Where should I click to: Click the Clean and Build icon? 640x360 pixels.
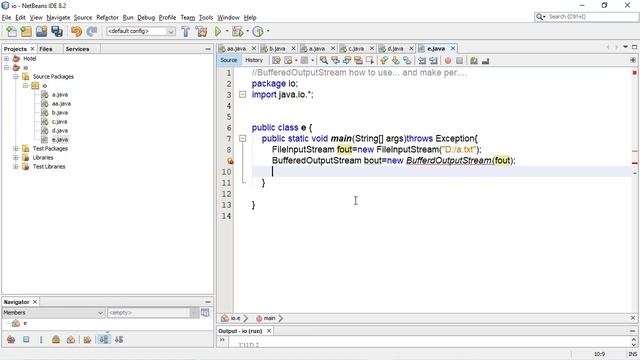coord(201,31)
